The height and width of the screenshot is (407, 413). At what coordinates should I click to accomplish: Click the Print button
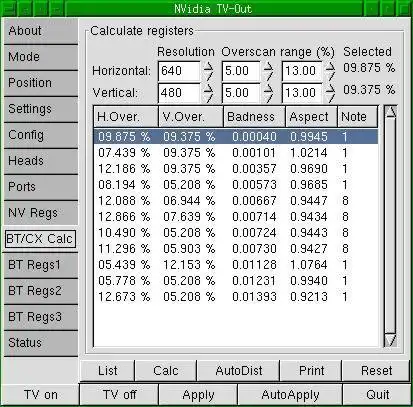point(311,371)
